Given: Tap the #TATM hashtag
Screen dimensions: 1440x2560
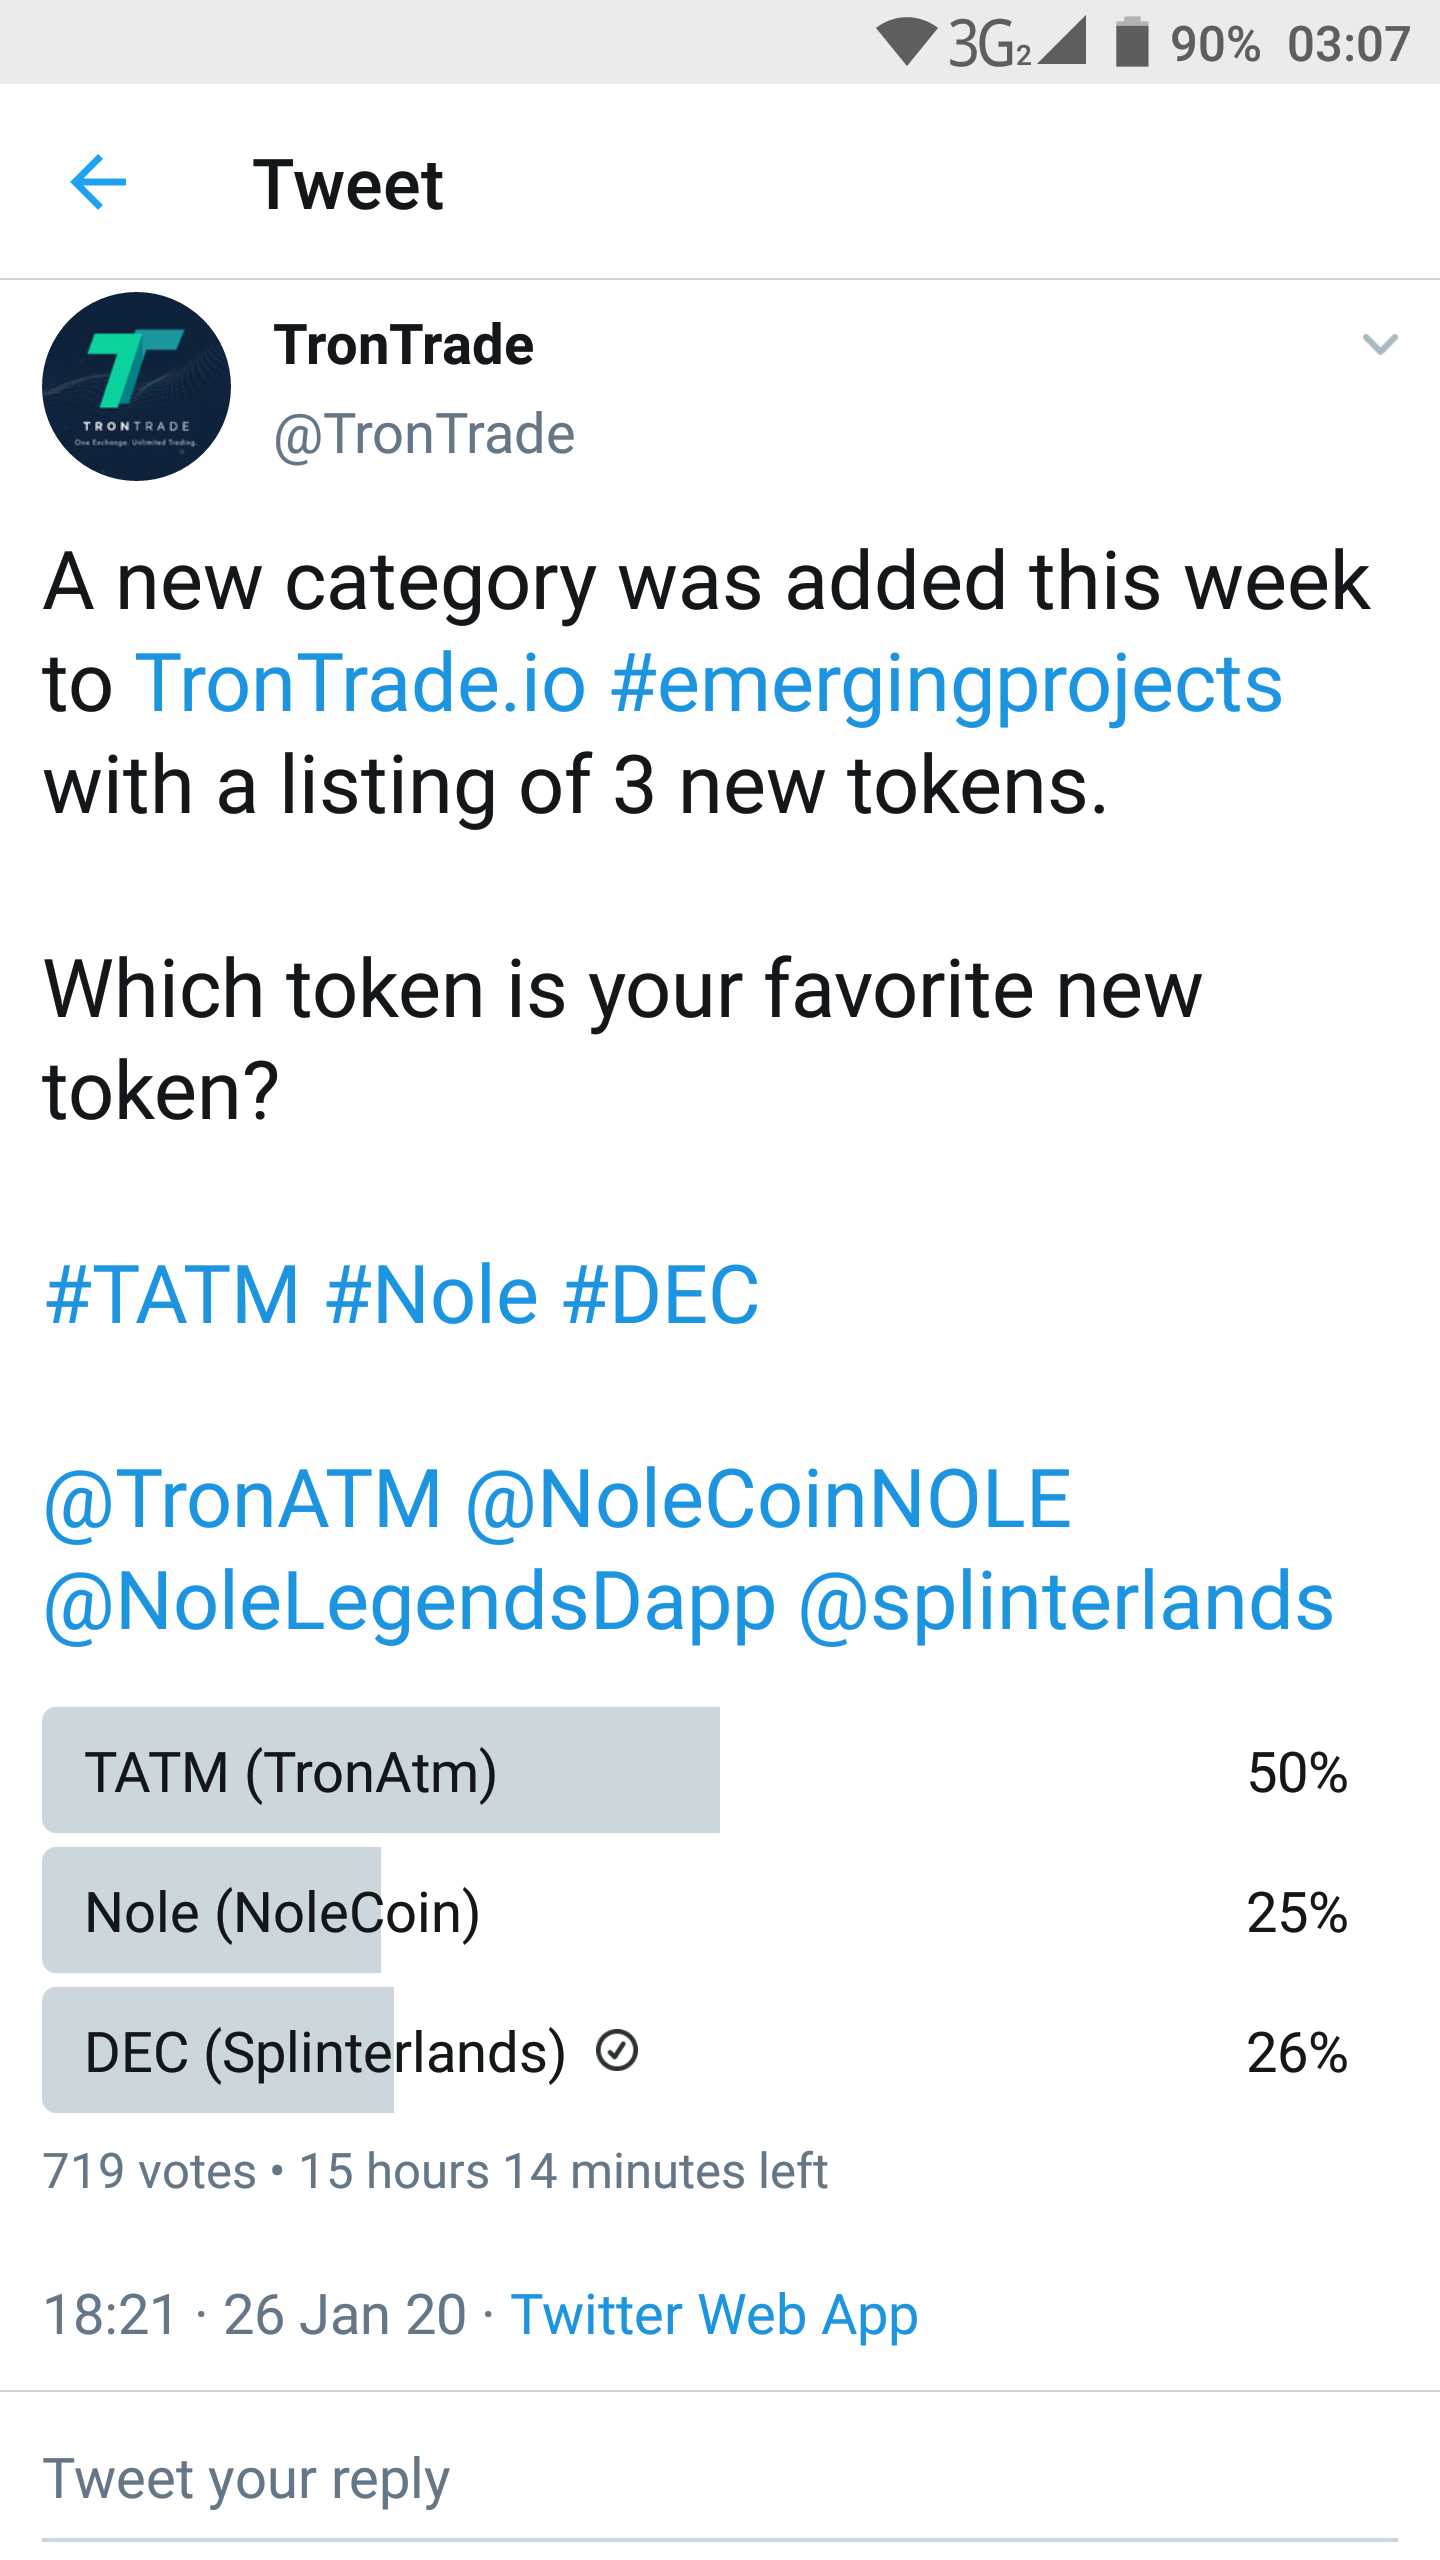Looking at the screenshot, I should (172, 1295).
